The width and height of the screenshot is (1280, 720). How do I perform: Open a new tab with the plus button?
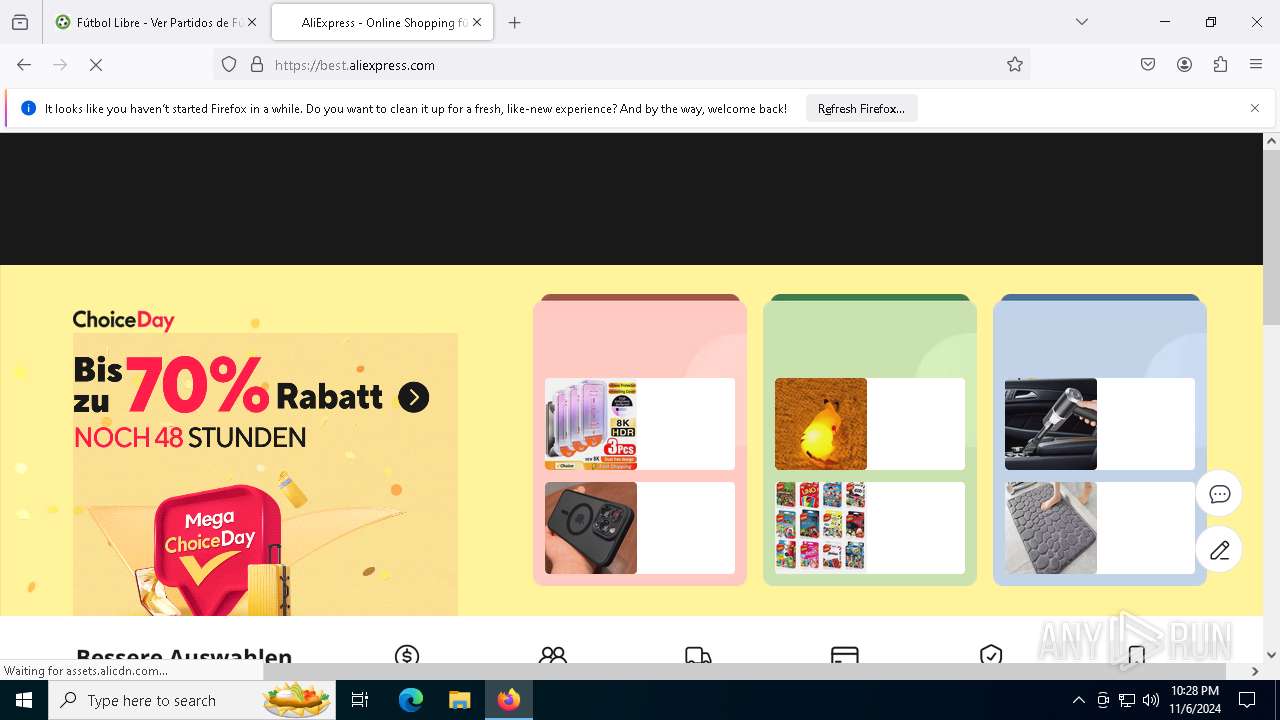[x=515, y=22]
